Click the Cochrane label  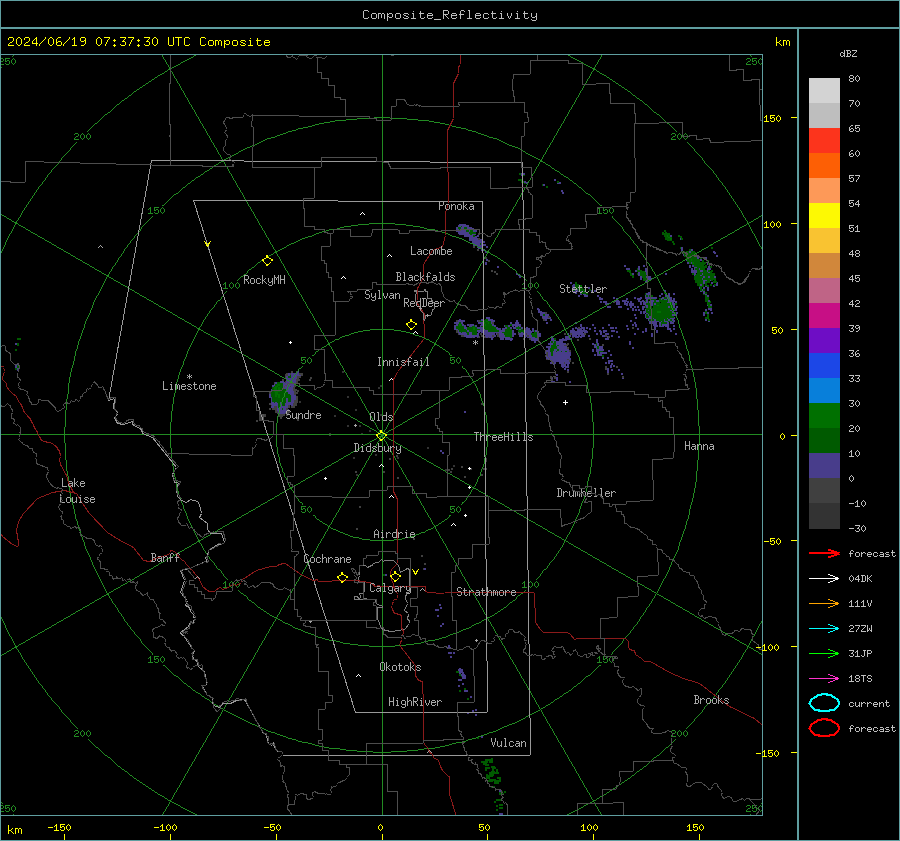point(327,559)
